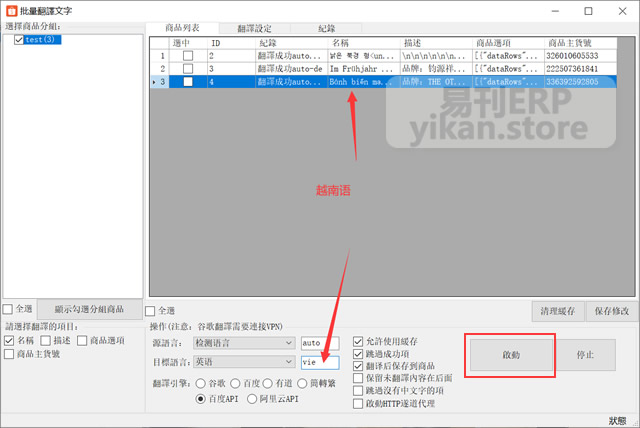Viewport: 640px width, 428px height.
Task: Click the 清理緩存 button
Action: pyautogui.click(x=556, y=311)
